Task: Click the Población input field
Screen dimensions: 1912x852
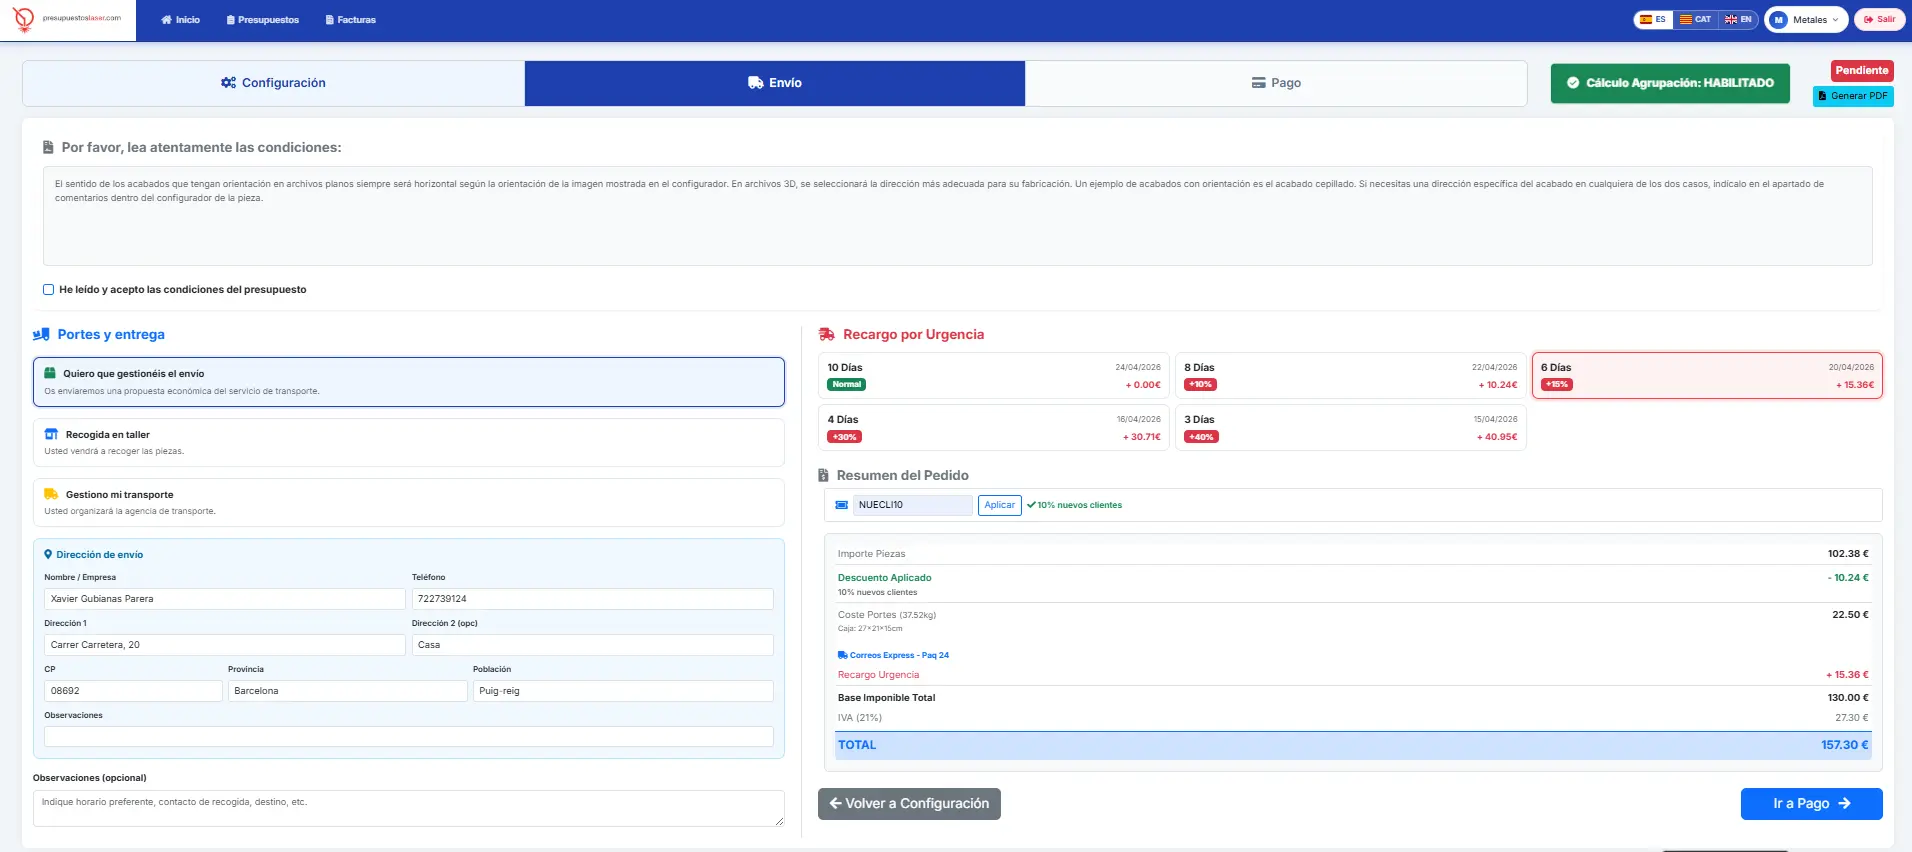Action: (622, 691)
